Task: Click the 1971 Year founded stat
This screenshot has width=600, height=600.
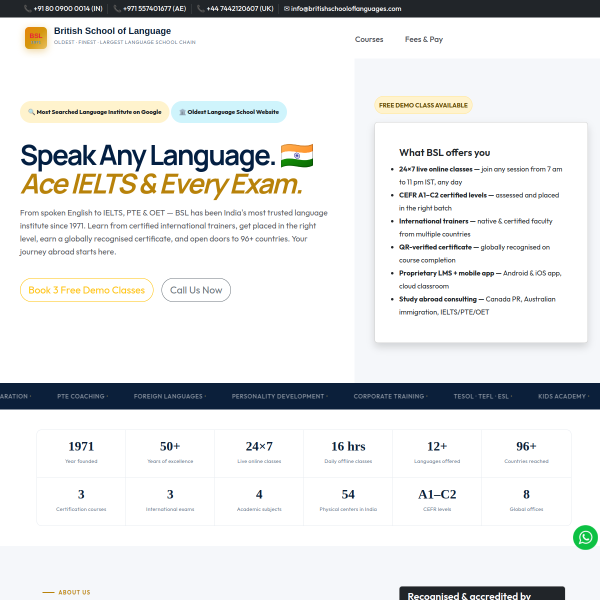Action: tap(81, 453)
